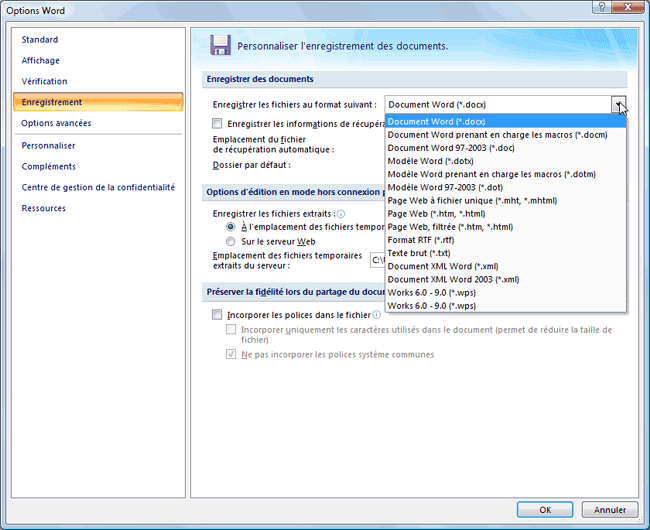Screen dimensions: 650x530
Task: Switch to the 'Vérification' category
Action: (x=45, y=82)
